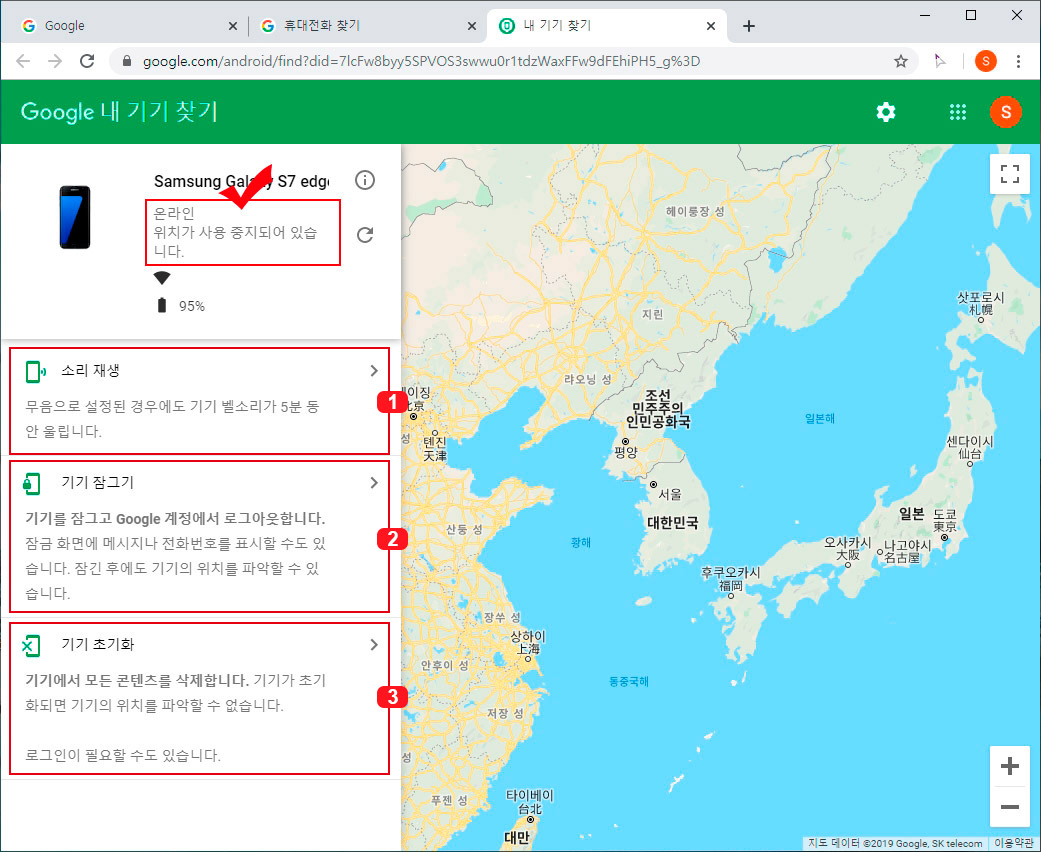Expand the 기기 초기화 option chevron
Image resolution: width=1041 pixels, height=852 pixels.
tap(374, 644)
